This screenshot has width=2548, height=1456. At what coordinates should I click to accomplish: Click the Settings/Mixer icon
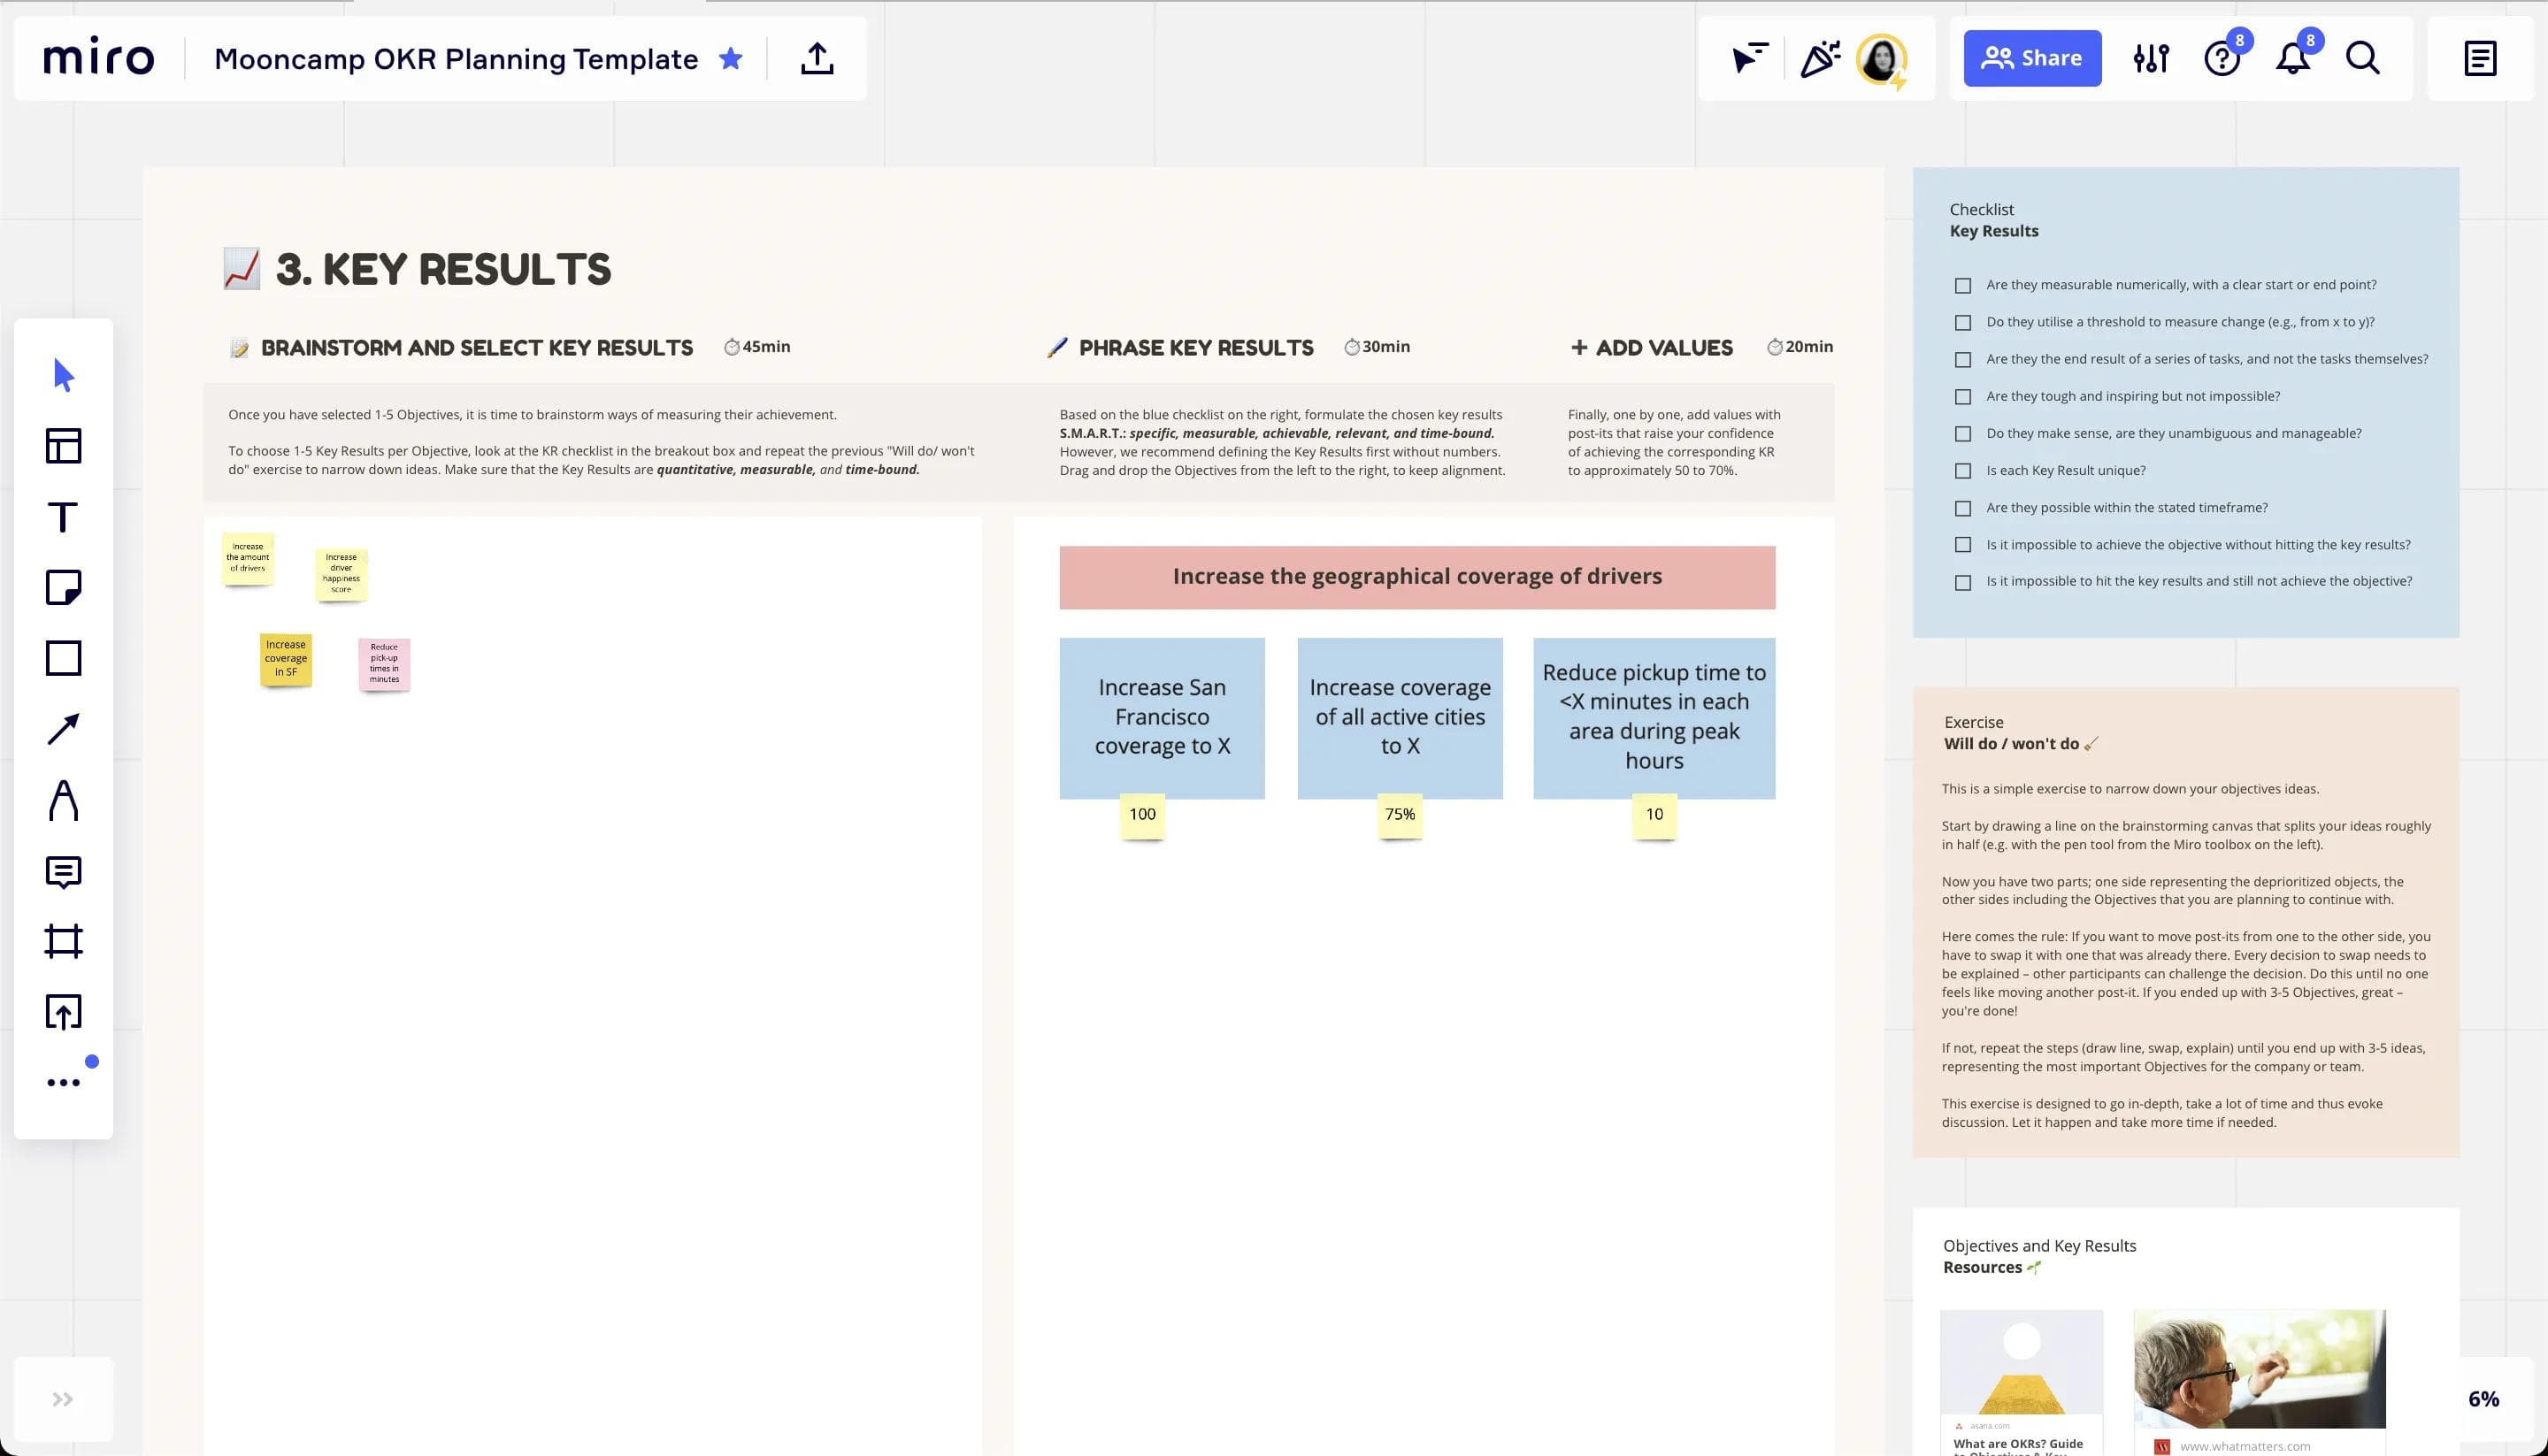(2151, 57)
